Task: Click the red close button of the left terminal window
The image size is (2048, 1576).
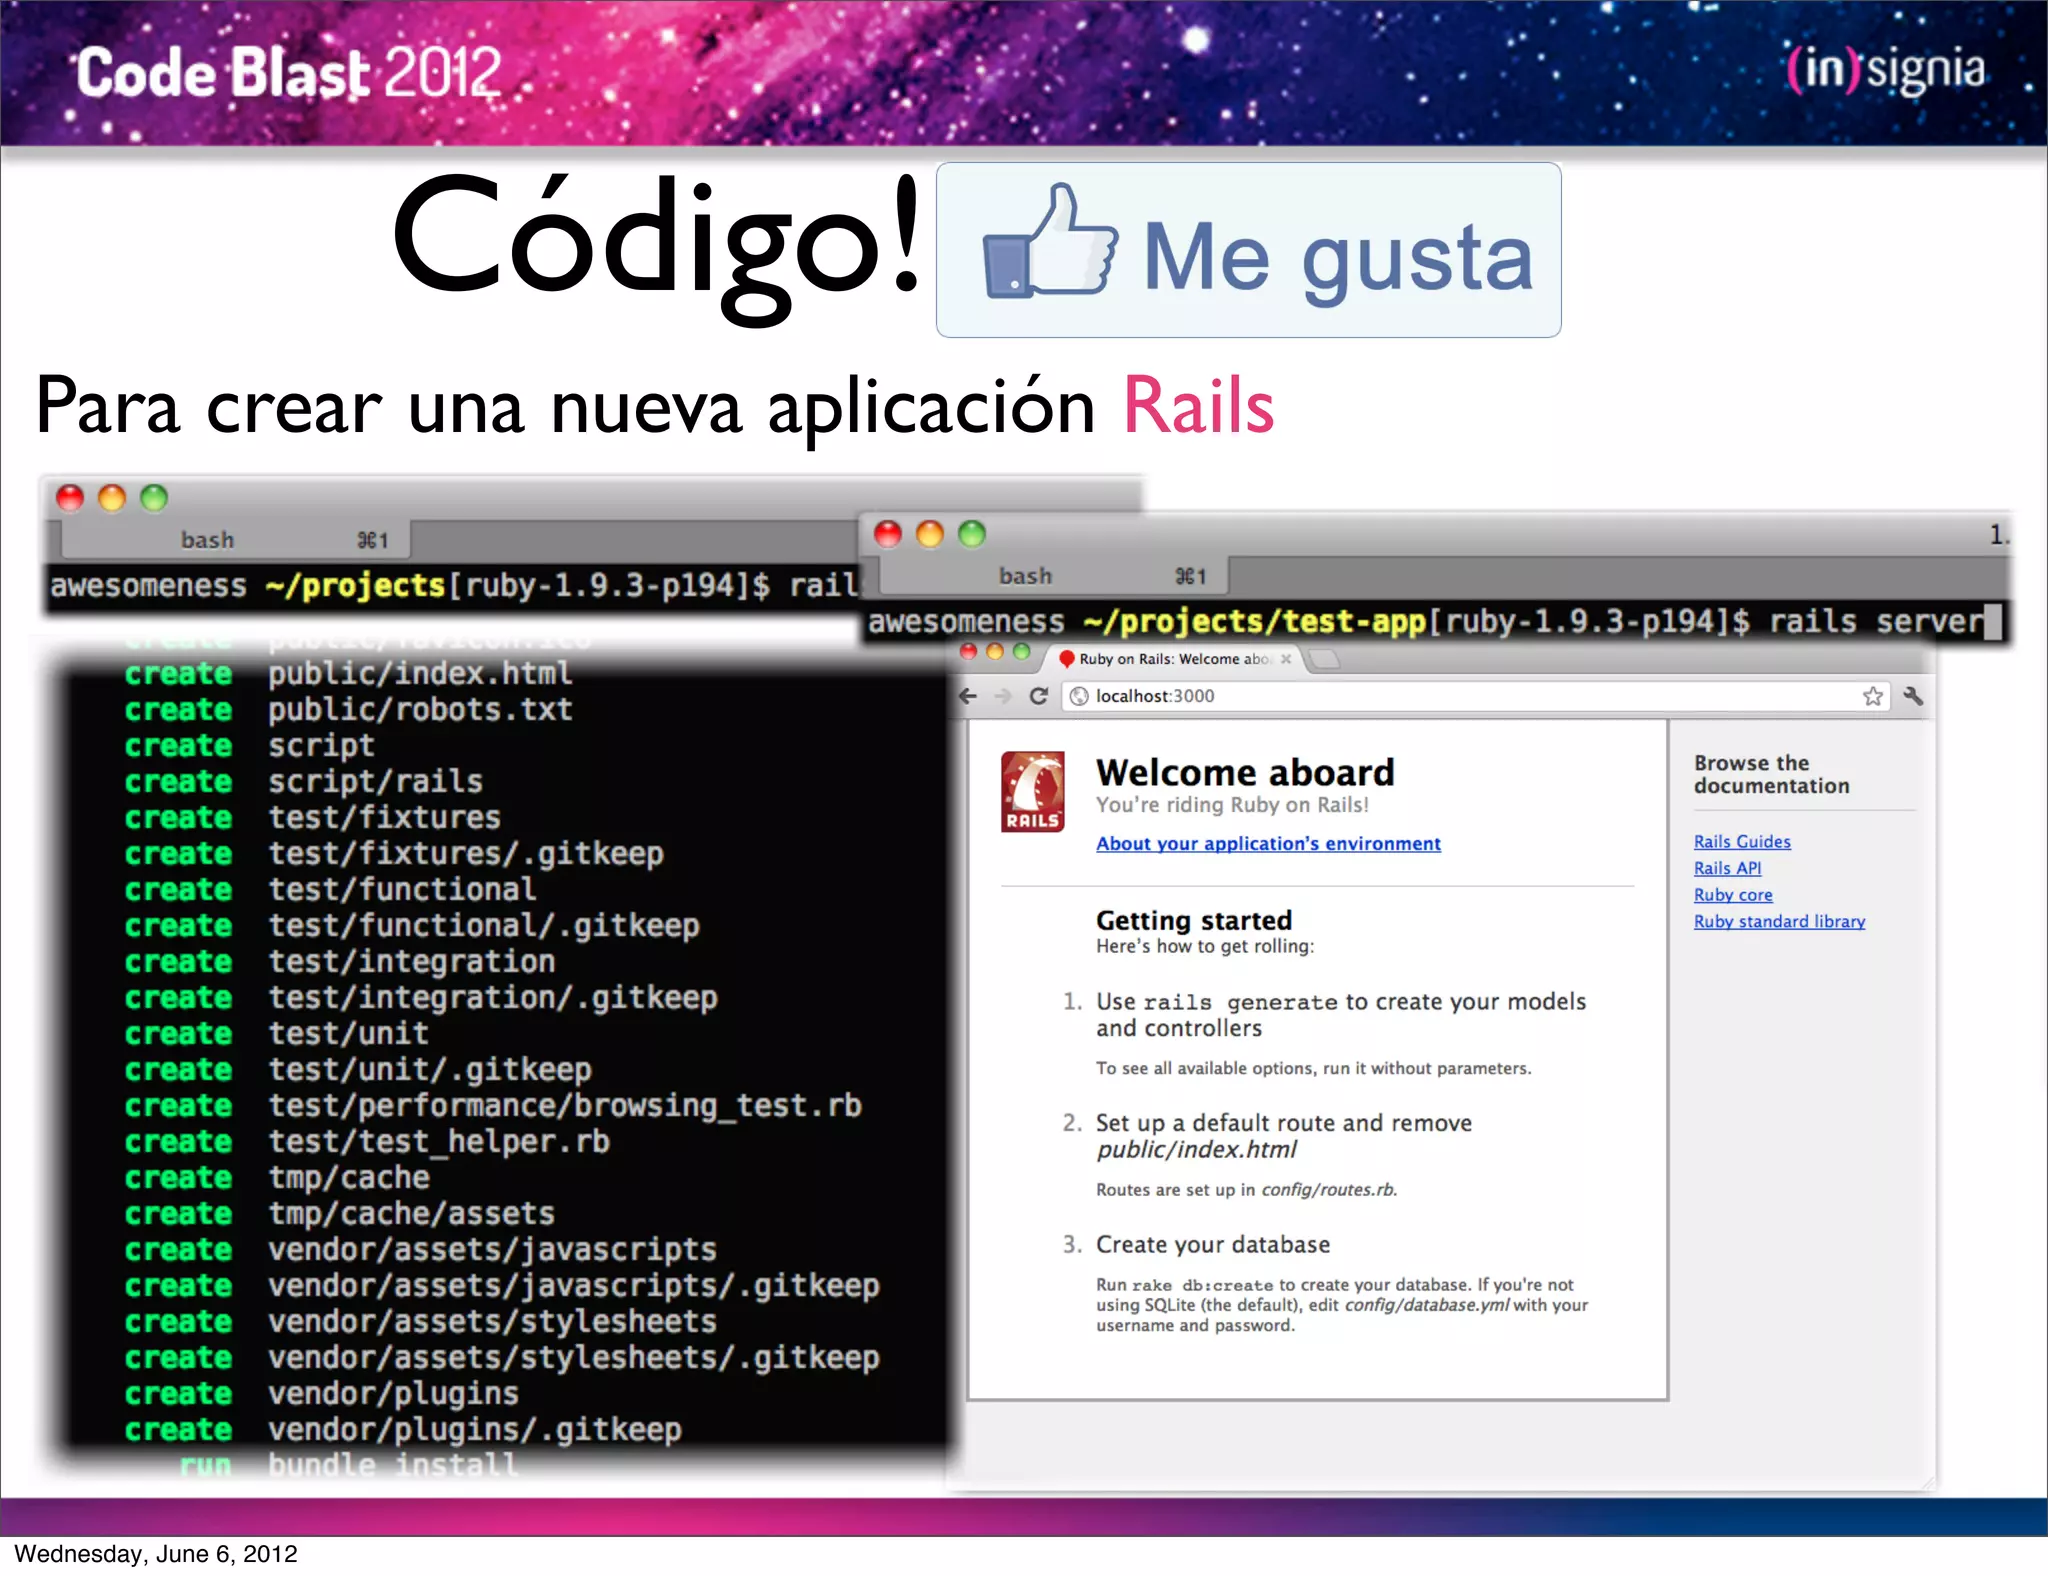Action: pyautogui.click(x=70, y=498)
